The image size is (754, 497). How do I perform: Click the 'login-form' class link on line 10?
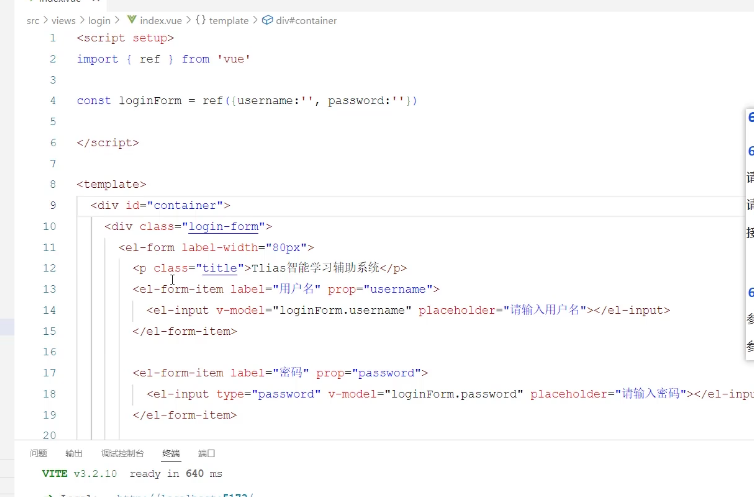[224, 226]
